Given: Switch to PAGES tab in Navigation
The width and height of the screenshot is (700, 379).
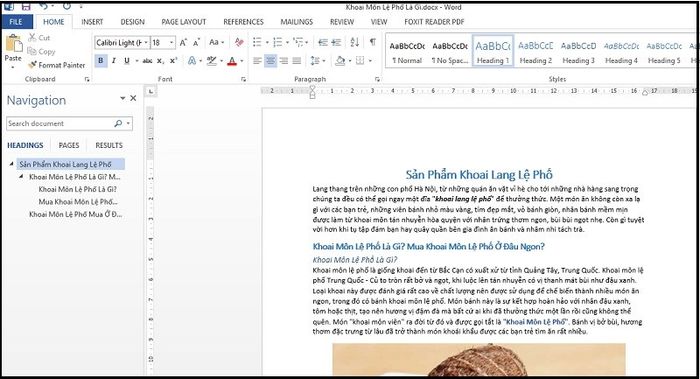Looking at the screenshot, I should pos(69,146).
